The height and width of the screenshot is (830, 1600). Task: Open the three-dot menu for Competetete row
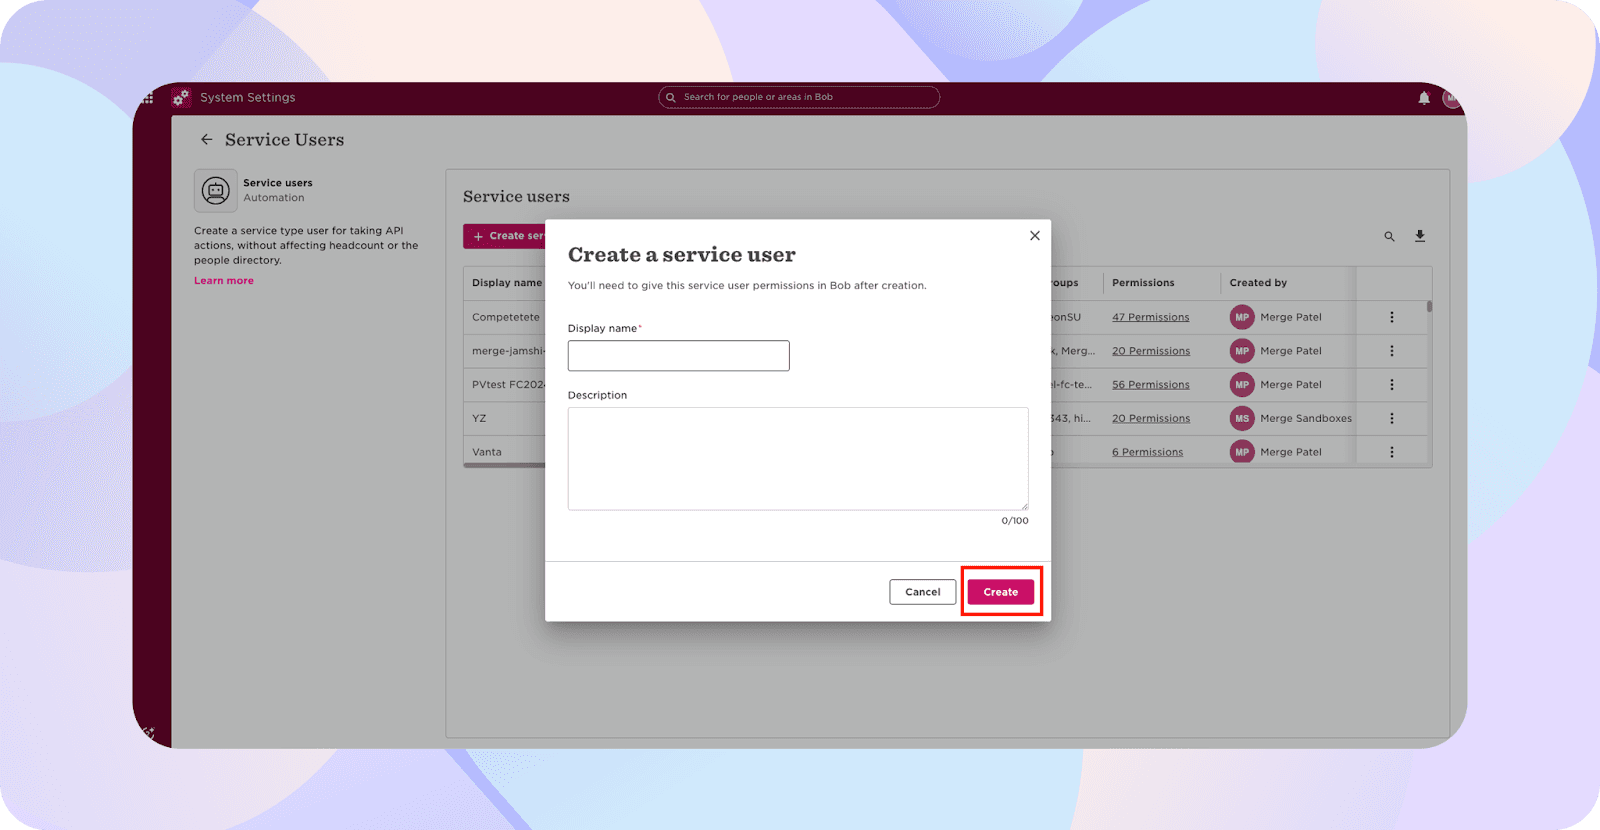[x=1391, y=317]
